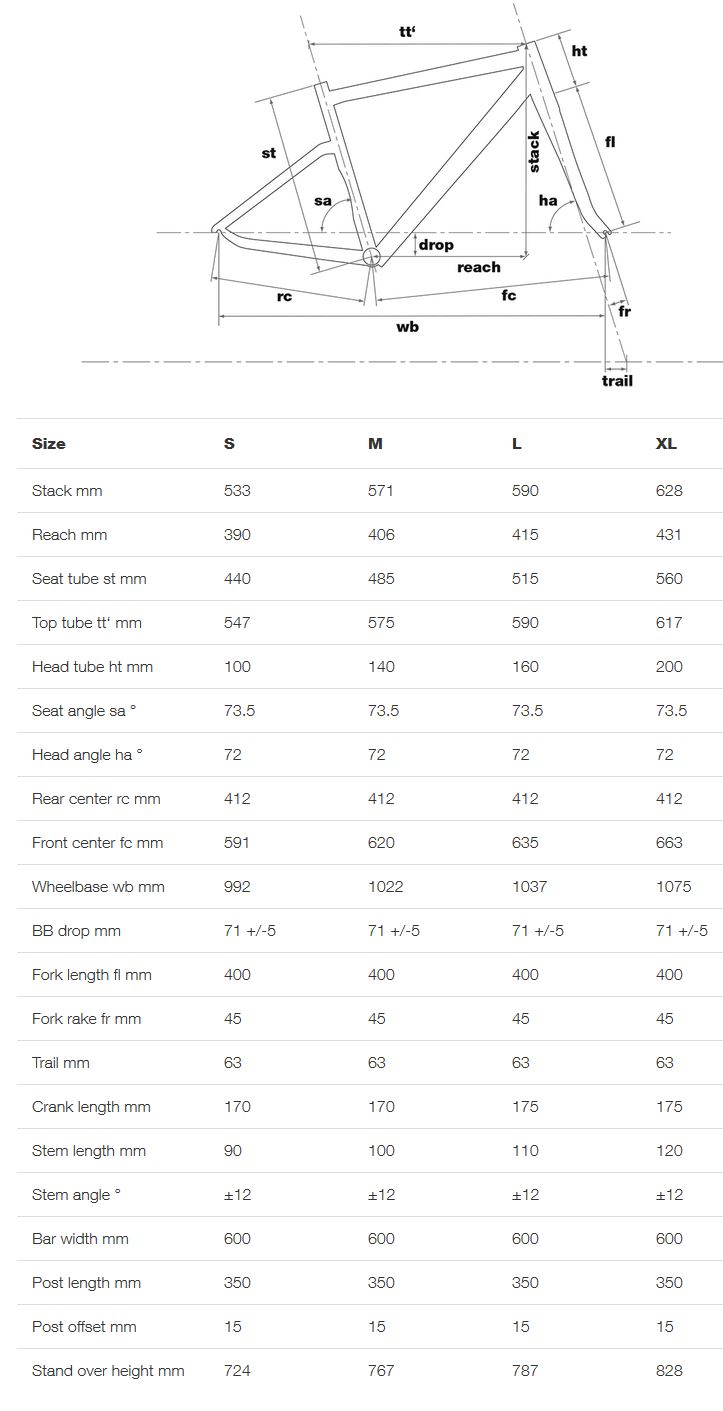Select the Reach mm row label

pos(69,535)
